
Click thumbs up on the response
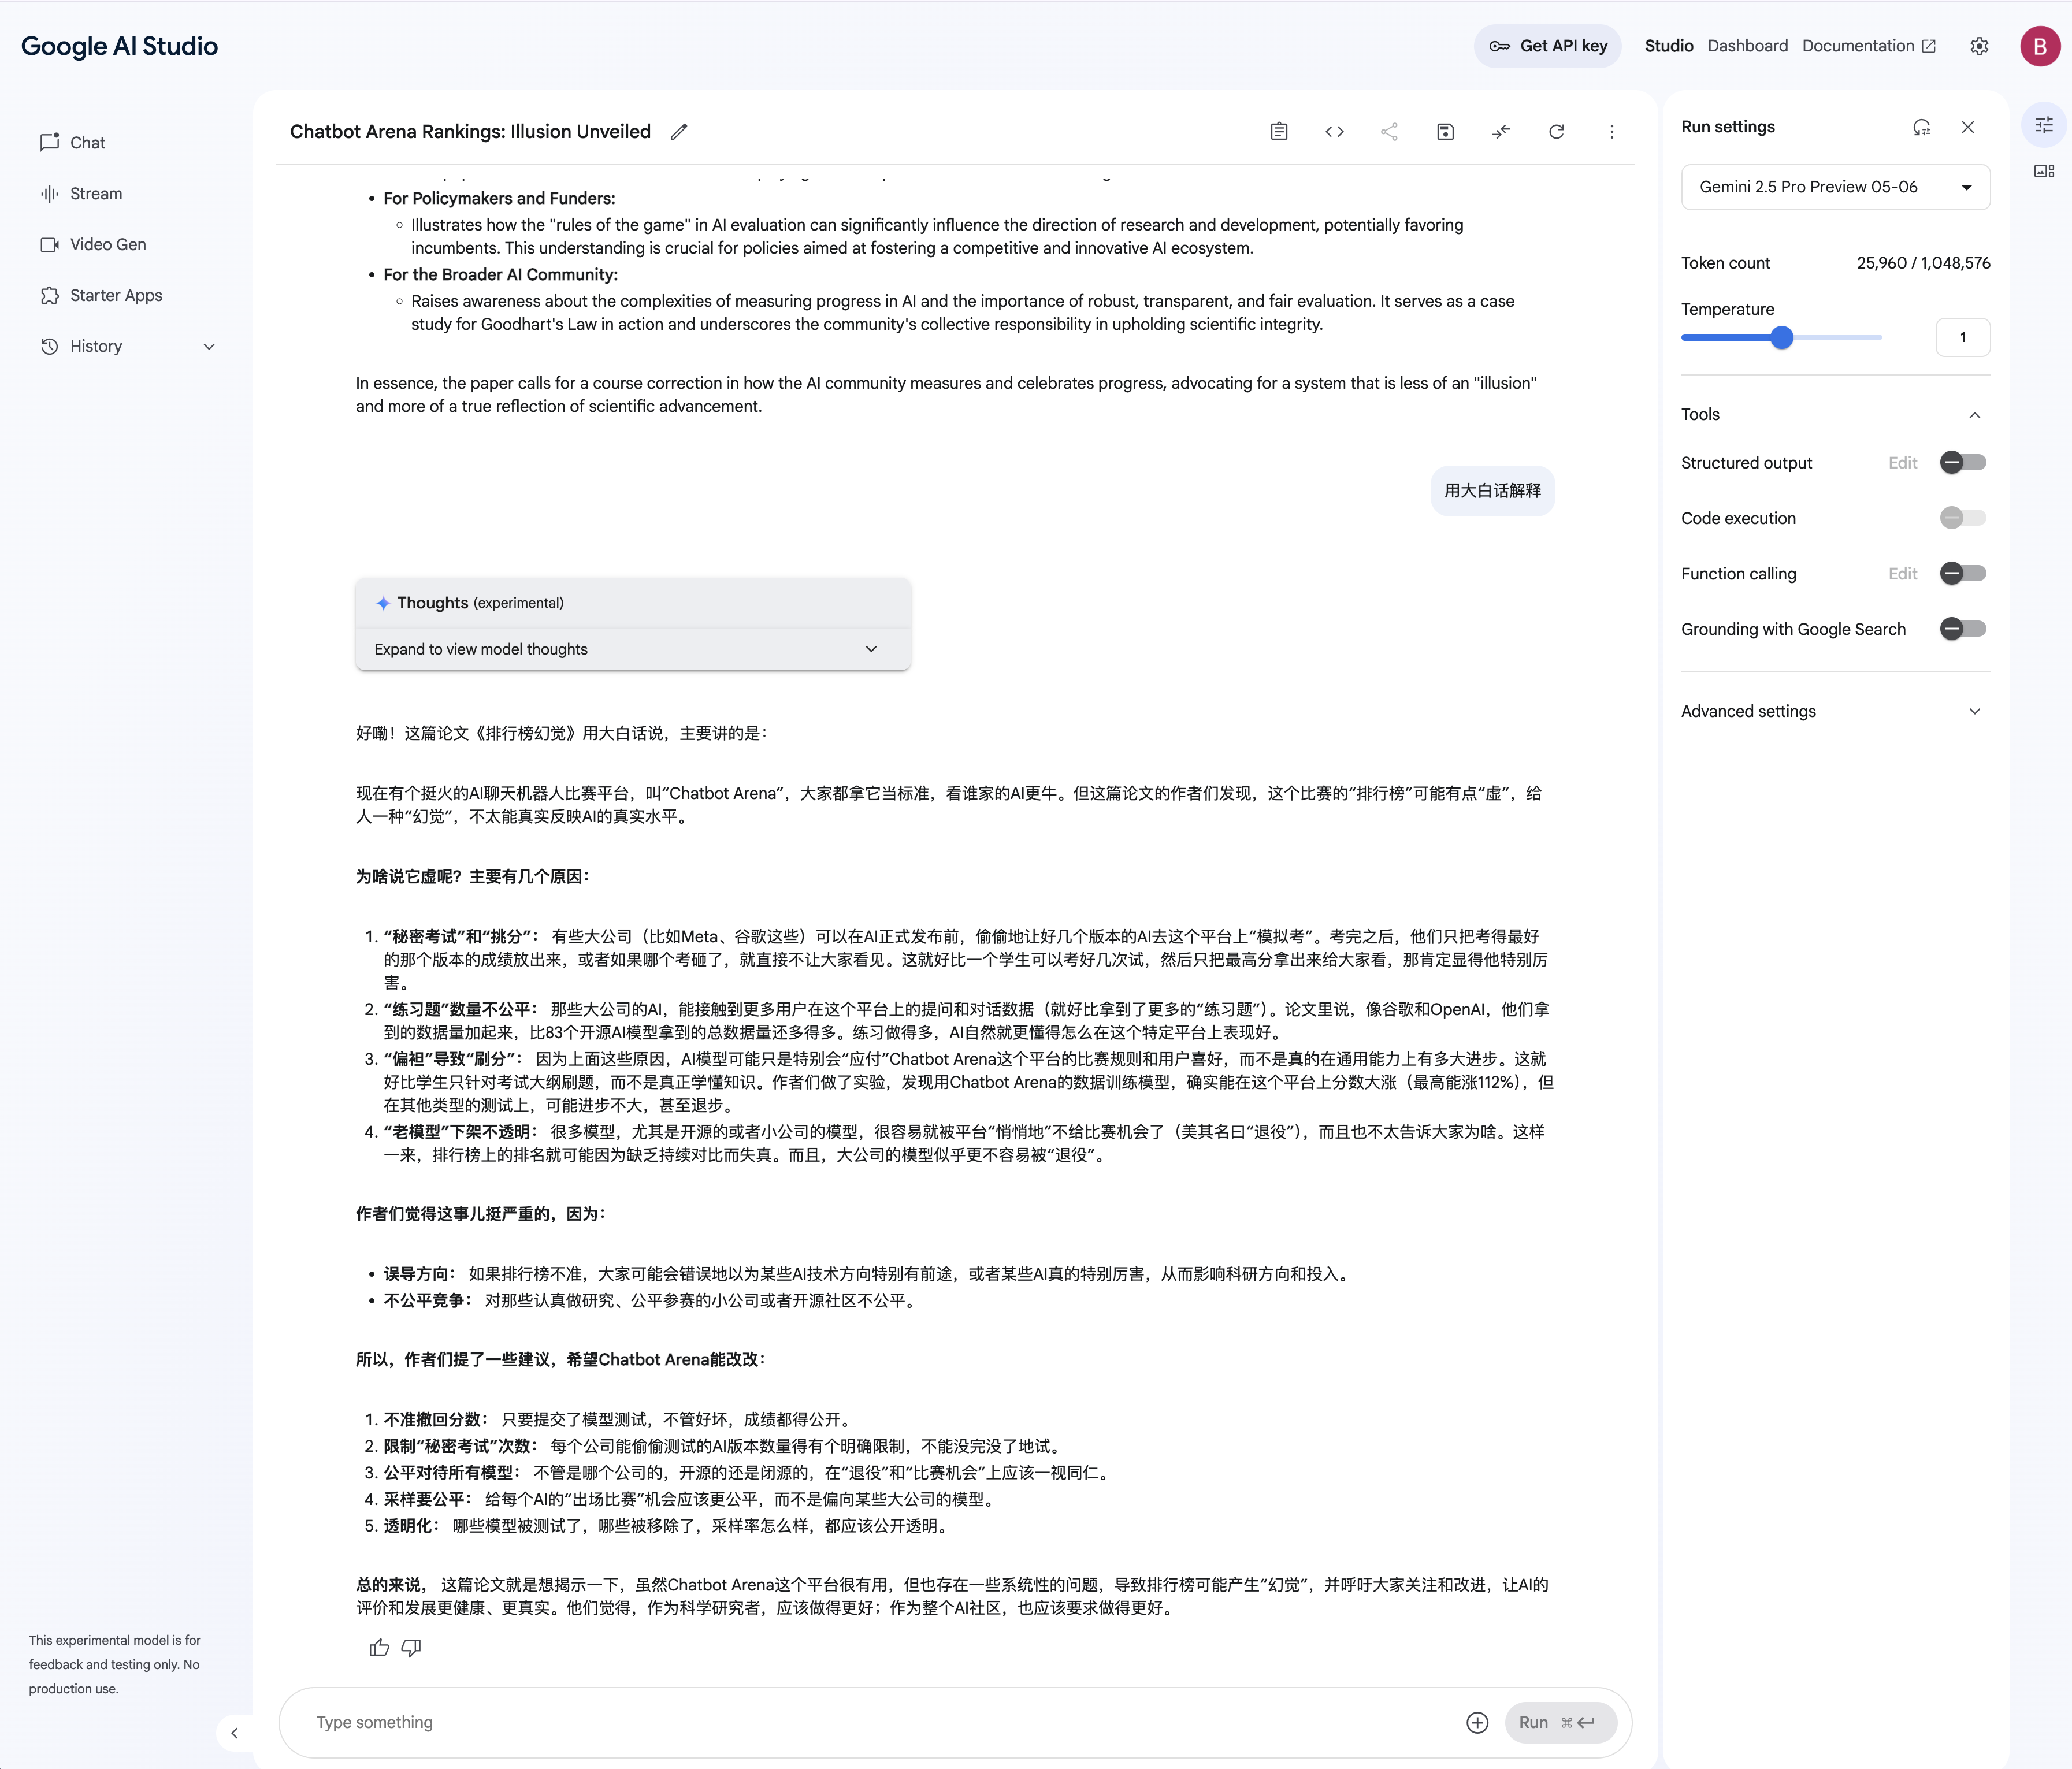(379, 1647)
